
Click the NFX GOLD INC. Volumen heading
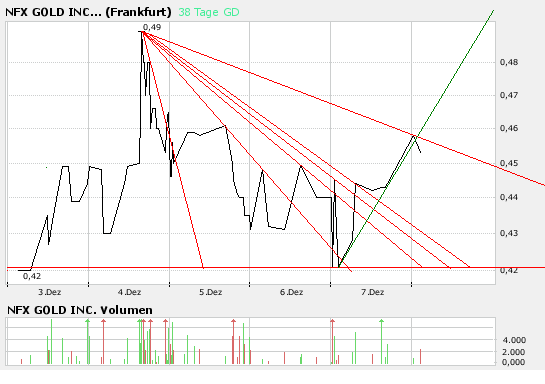coord(80,310)
